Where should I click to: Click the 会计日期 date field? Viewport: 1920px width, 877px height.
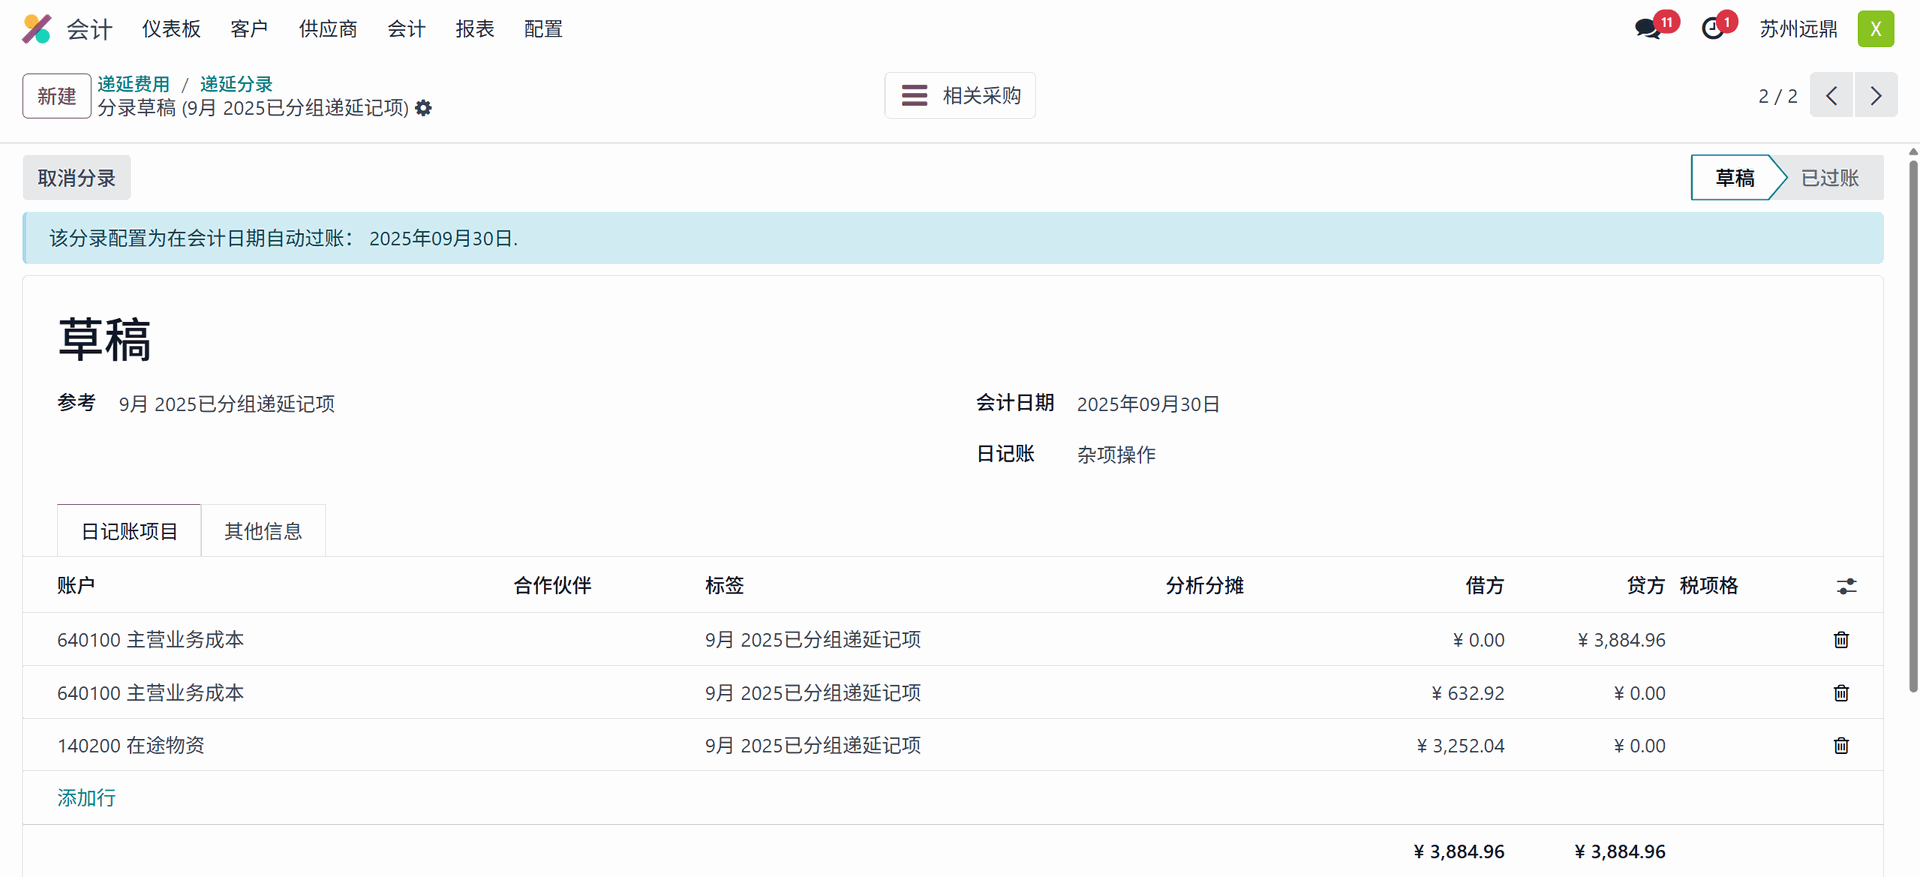click(x=1148, y=404)
